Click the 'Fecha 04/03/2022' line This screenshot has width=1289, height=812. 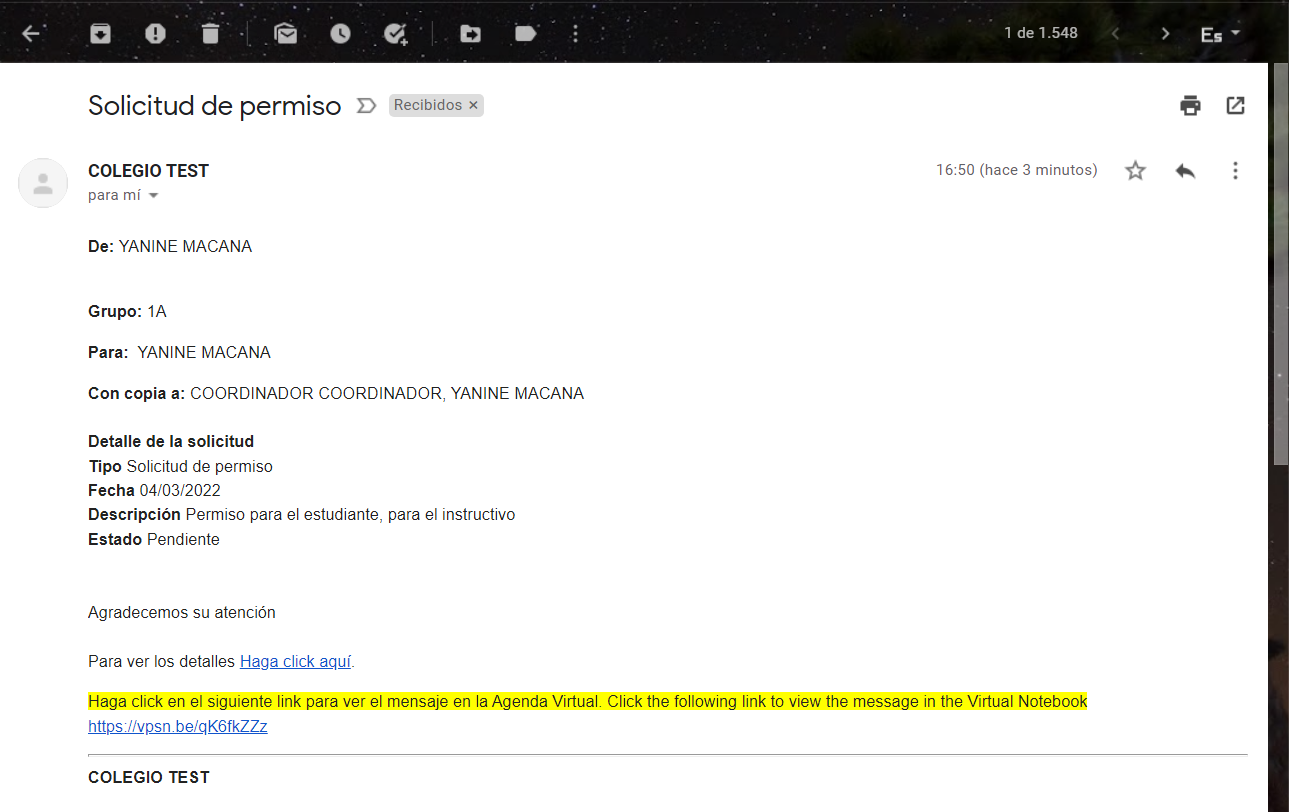click(x=154, y=490)
